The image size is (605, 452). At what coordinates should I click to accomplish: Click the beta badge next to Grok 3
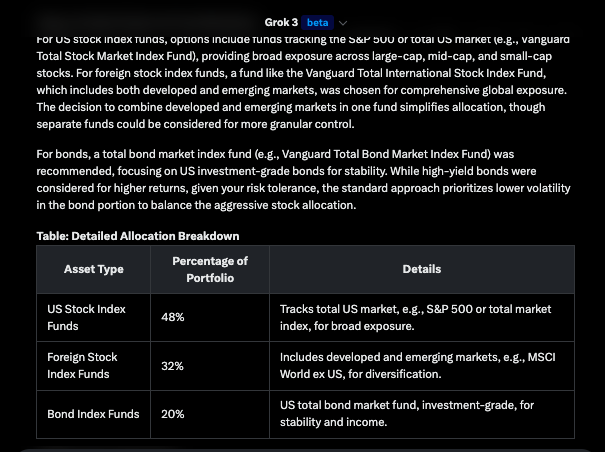(x=317, y=22)
